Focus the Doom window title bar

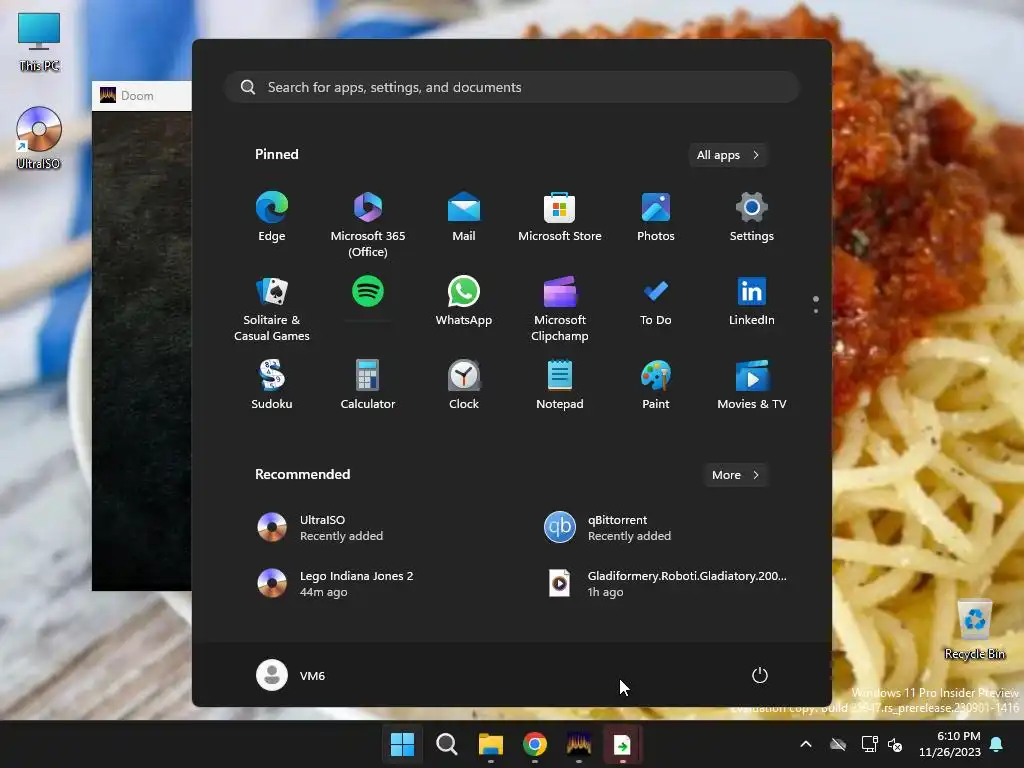pos(142,95)
